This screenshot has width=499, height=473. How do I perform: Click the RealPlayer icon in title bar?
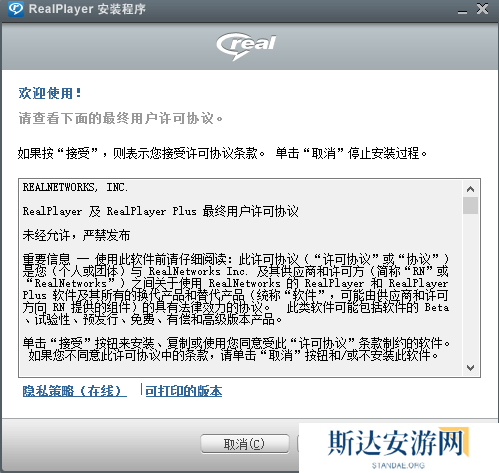[x=16, y=9]
